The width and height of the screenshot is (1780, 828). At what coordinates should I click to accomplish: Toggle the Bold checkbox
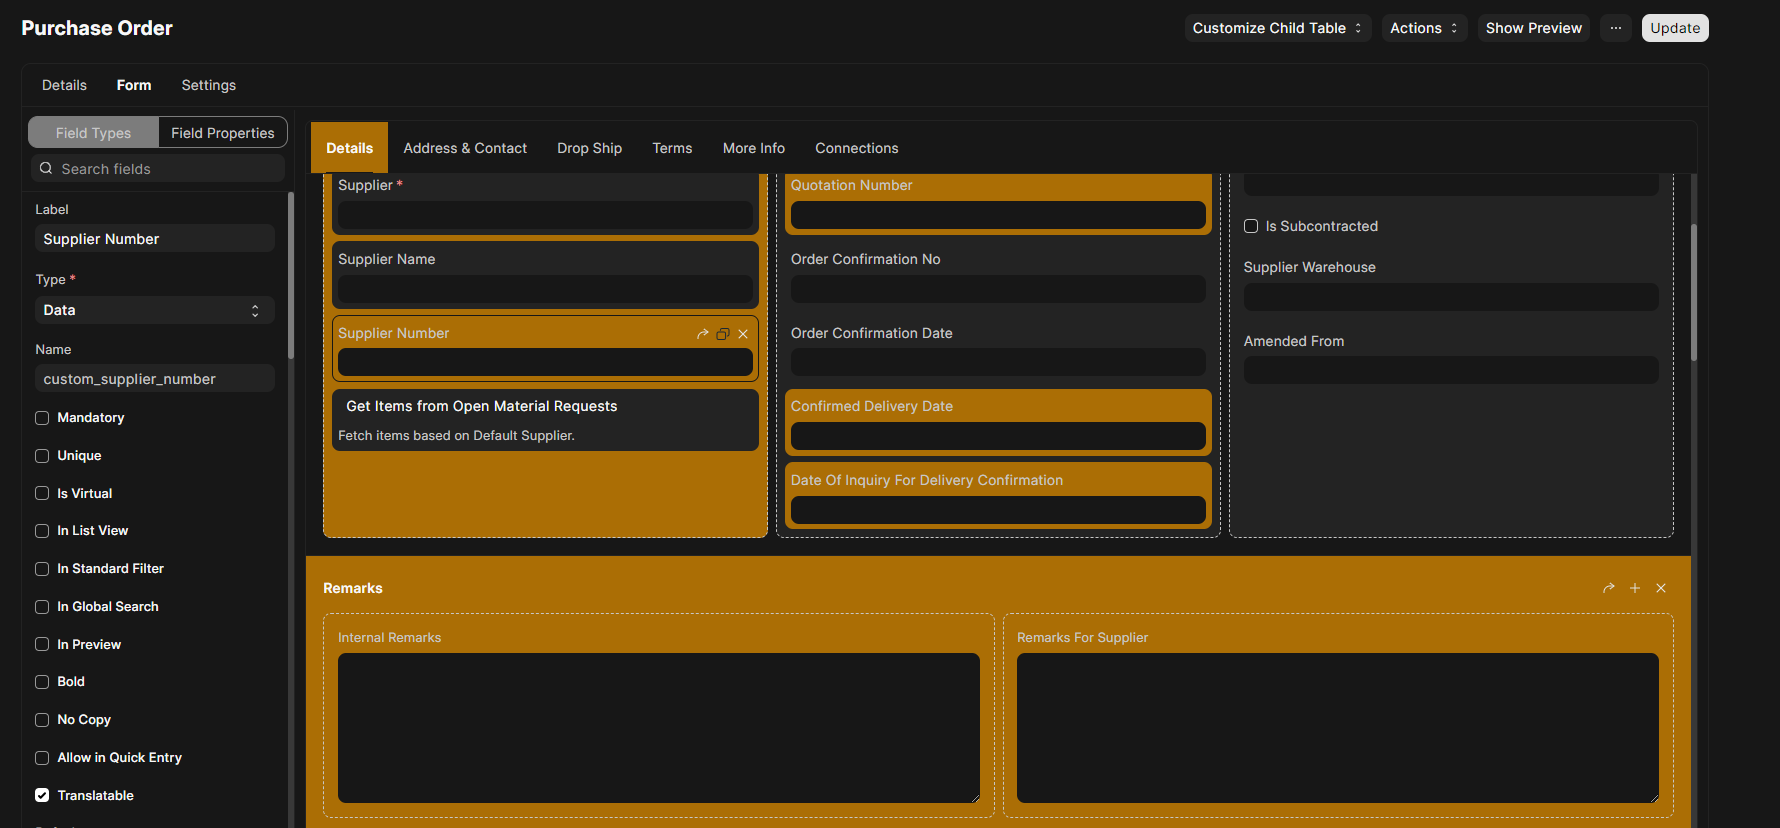(x=42, y=682)
